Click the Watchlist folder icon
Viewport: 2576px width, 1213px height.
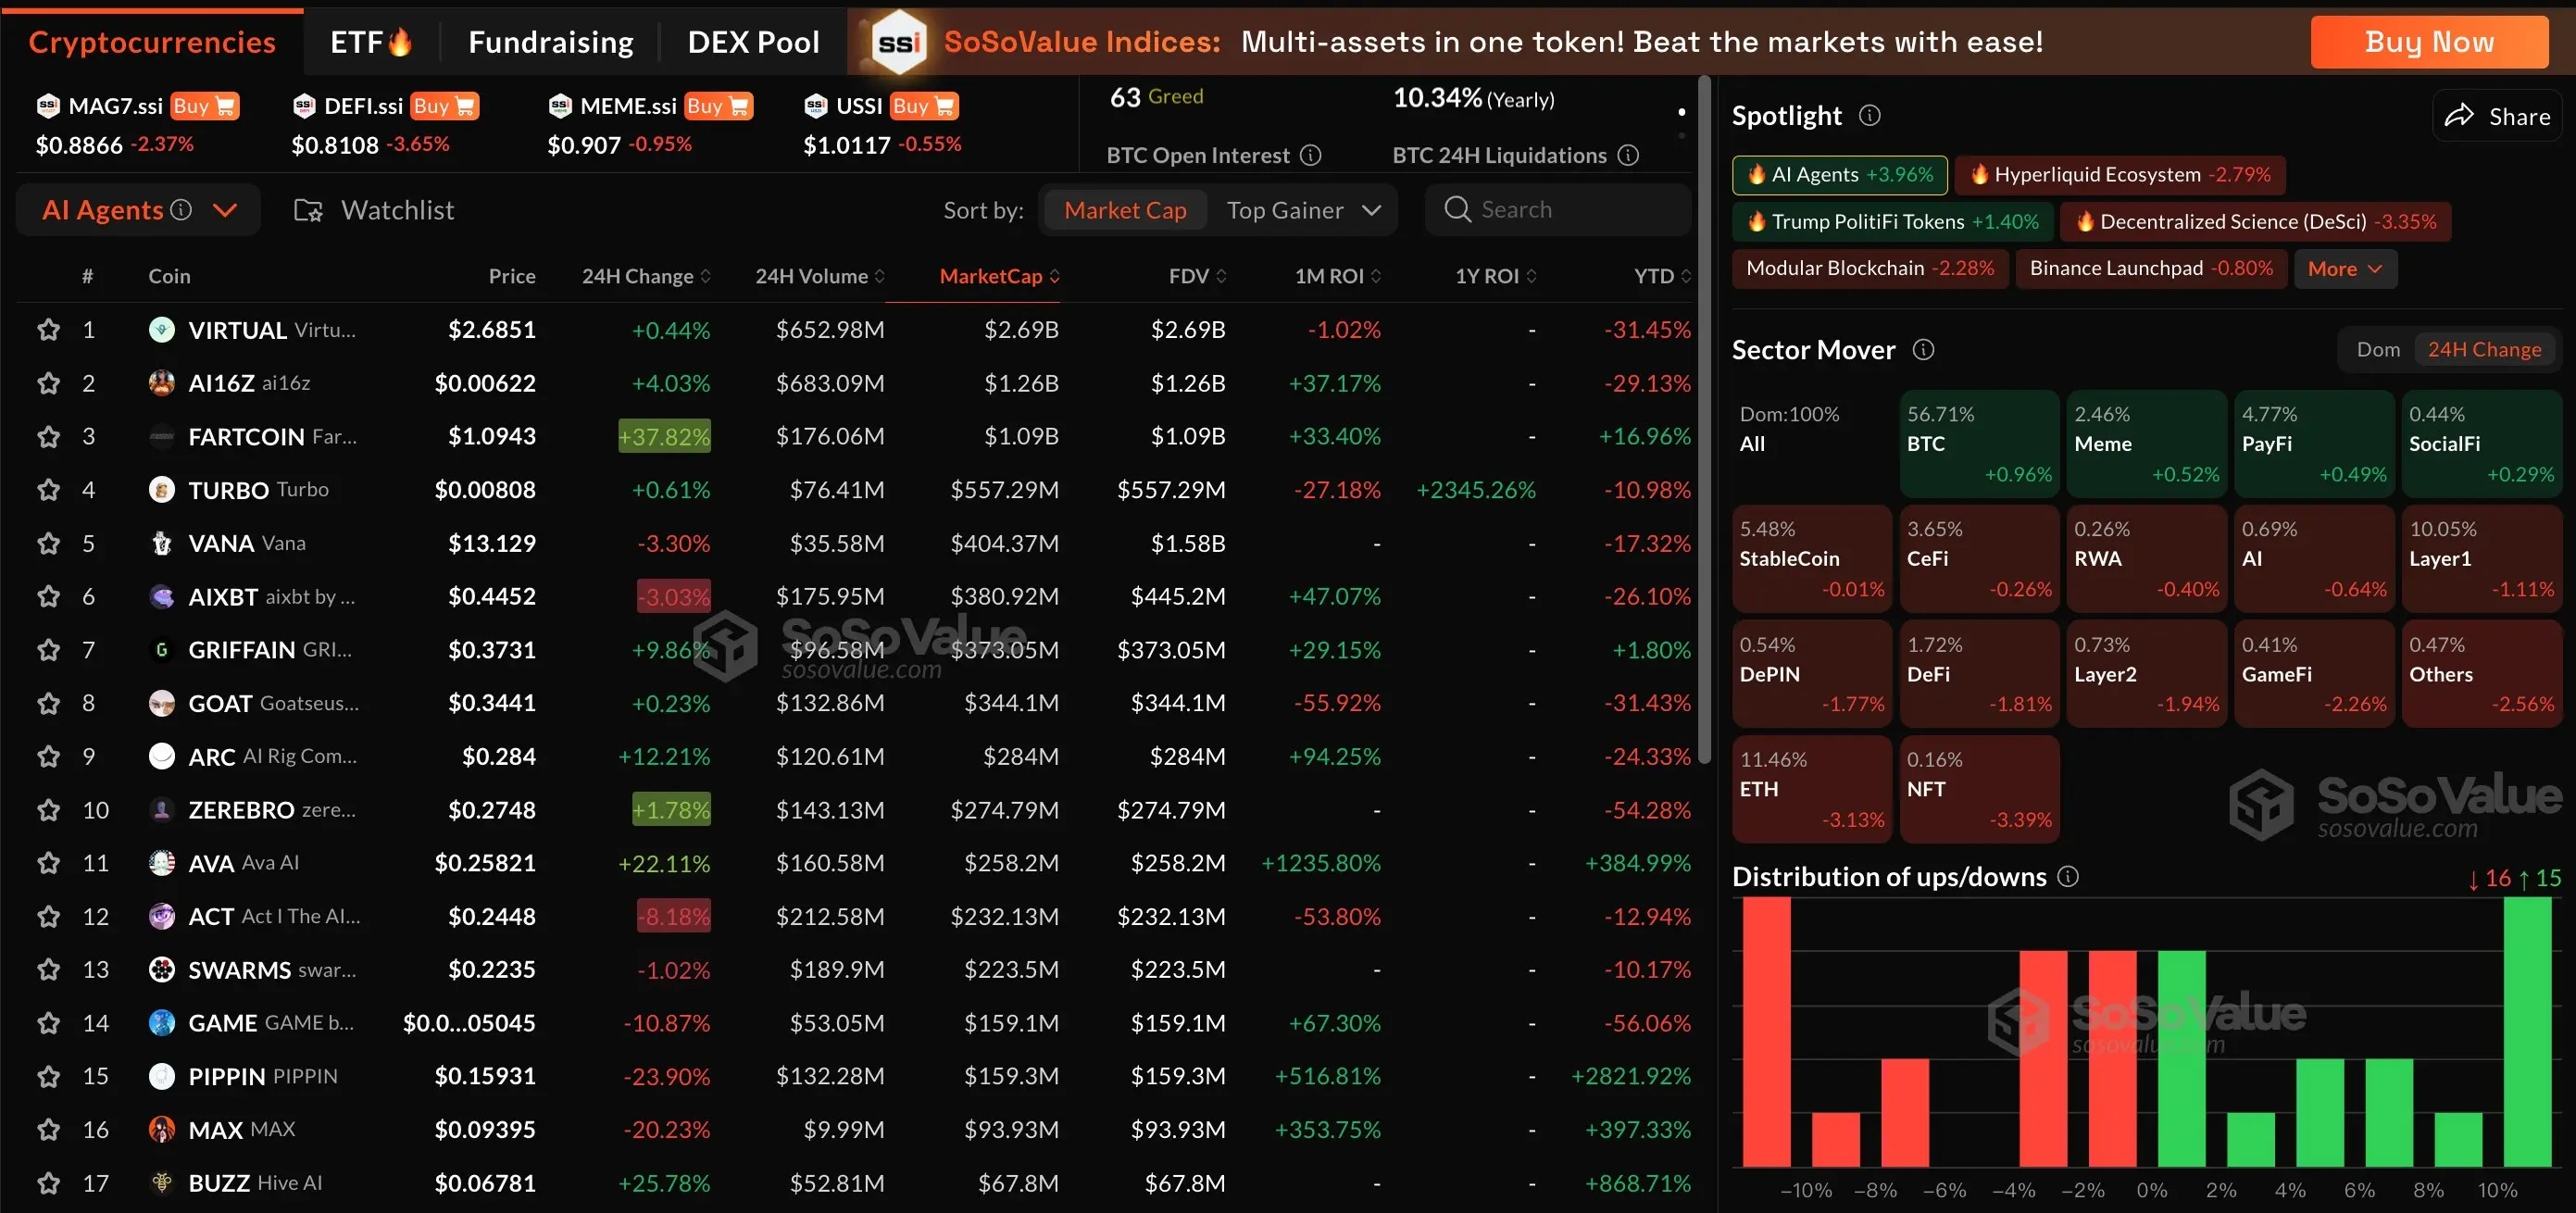308,210
